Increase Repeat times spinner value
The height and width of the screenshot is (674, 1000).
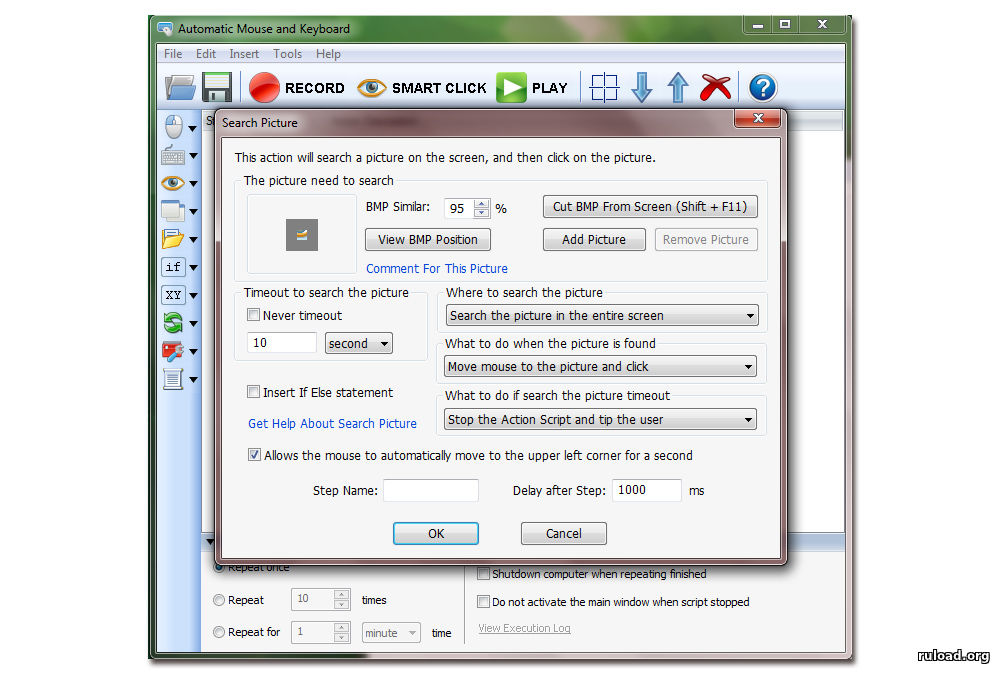(342, 595)
